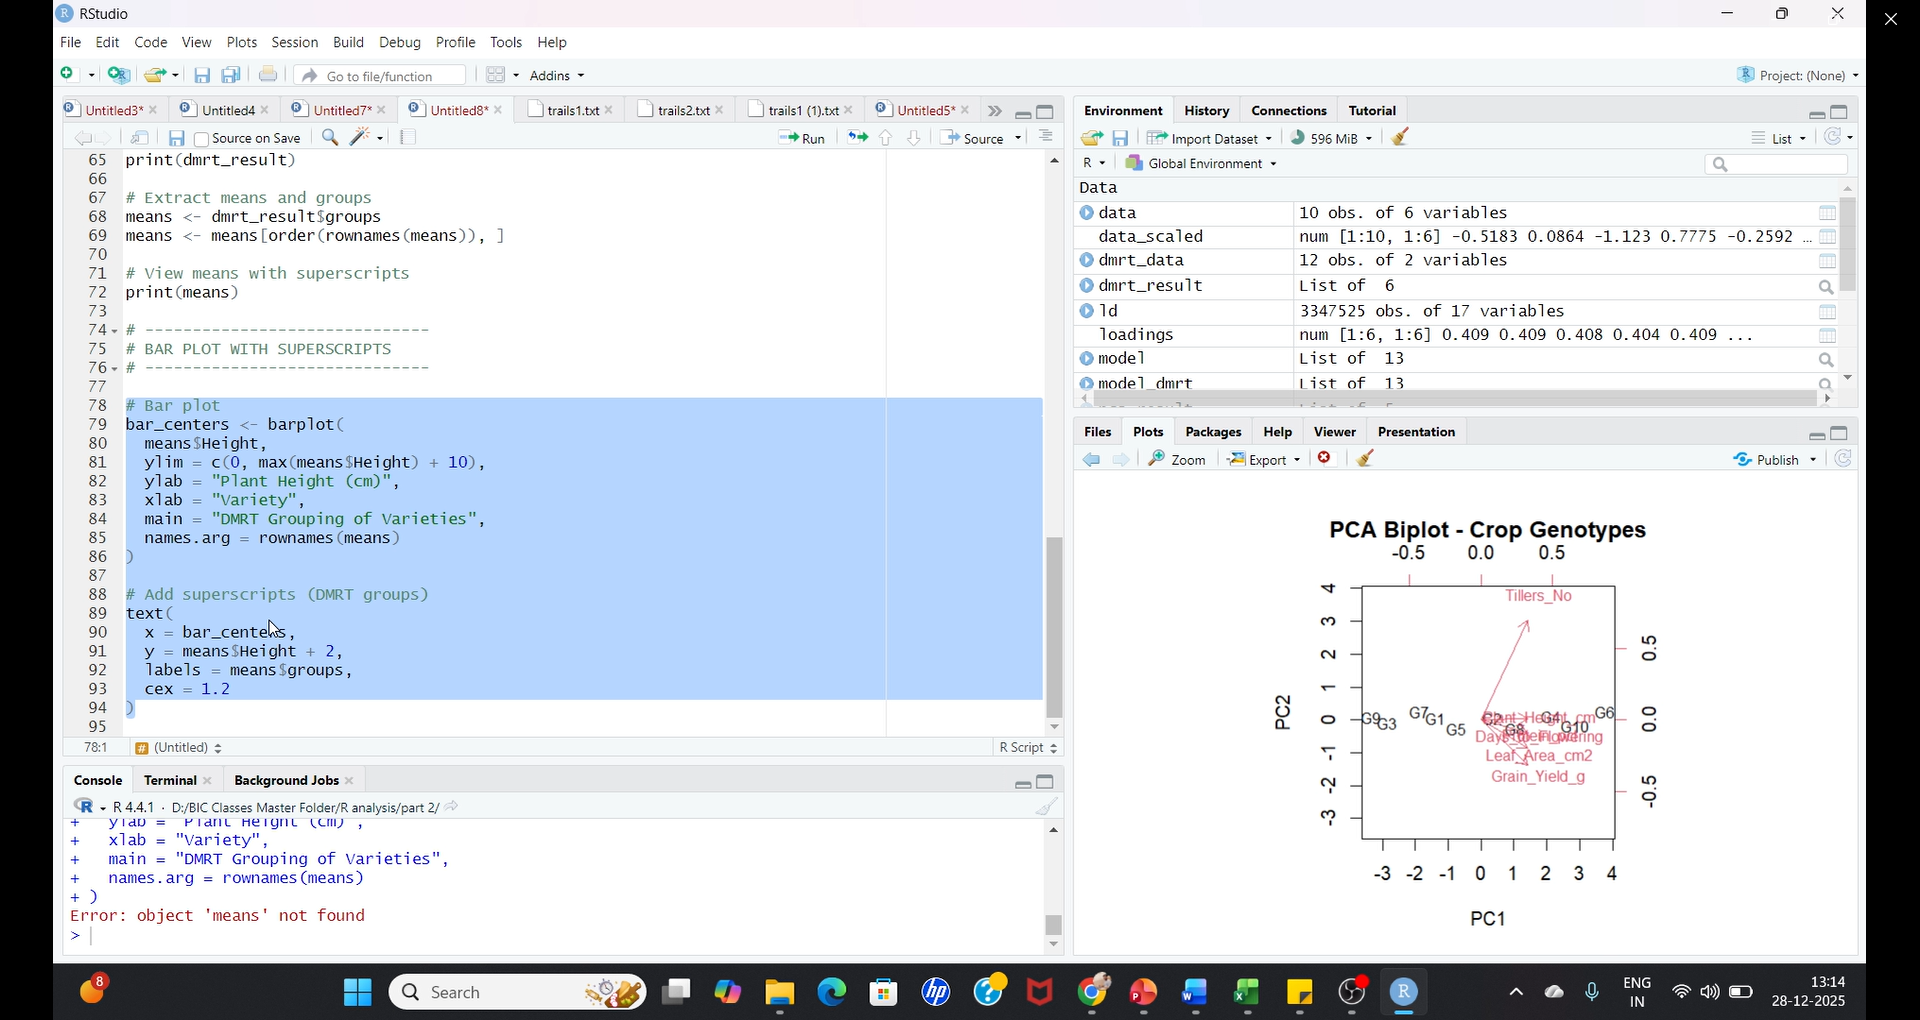Switch to the Packages tab
1920x1020 pixels.
(1213, 433)
